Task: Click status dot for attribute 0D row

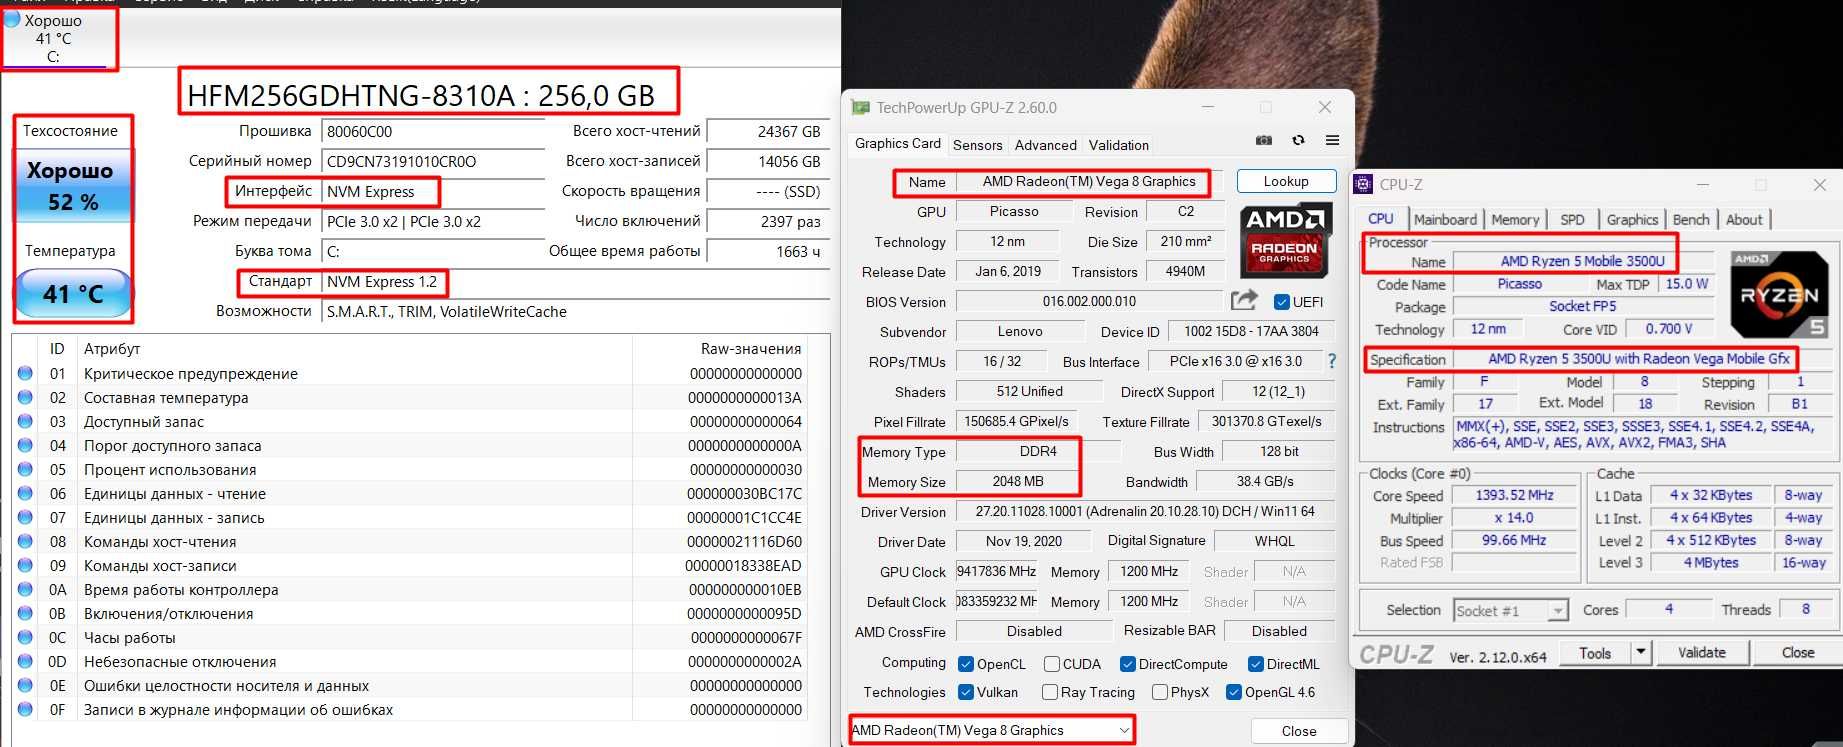Action: pos(25,661)
